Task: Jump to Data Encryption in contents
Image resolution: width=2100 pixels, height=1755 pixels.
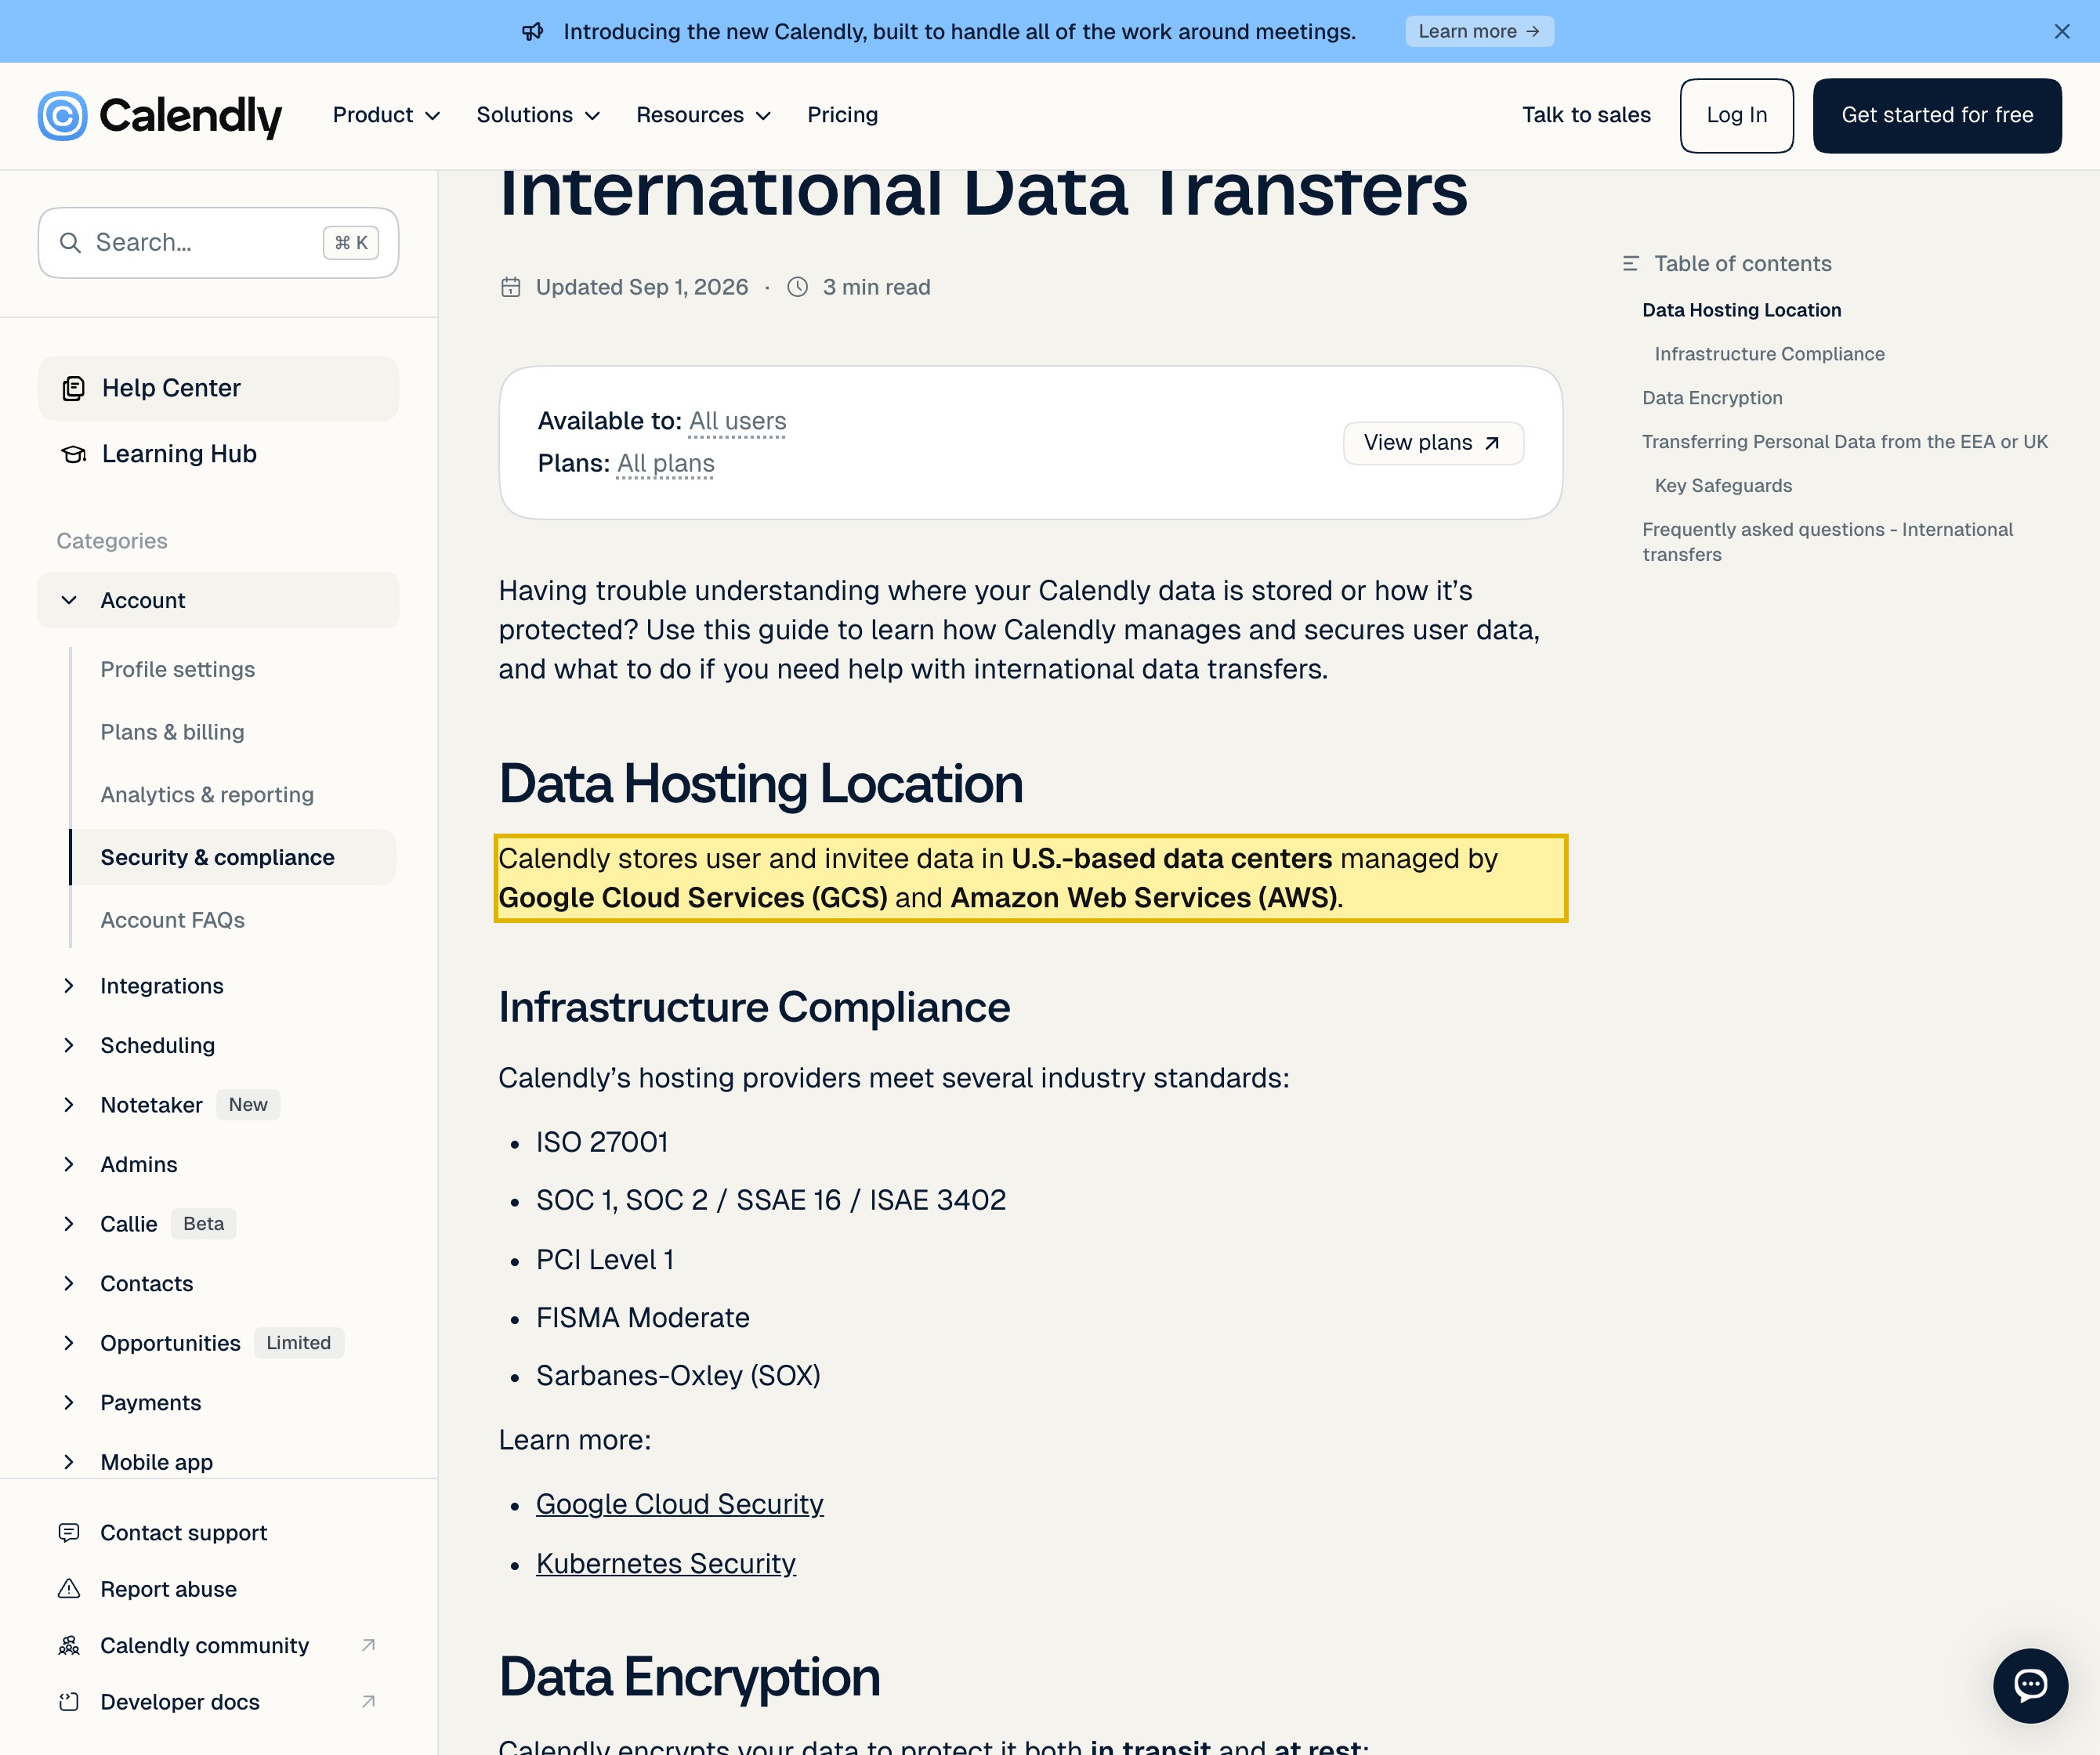Action: 1712,398
